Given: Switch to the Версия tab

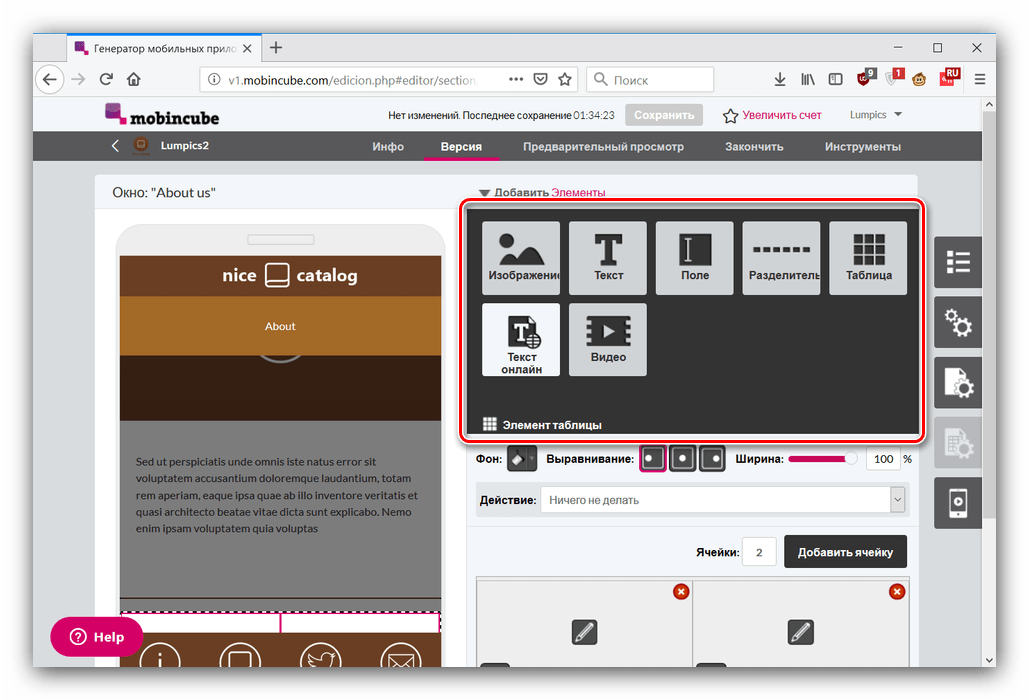Looking at the screenshot, I should (x=461, y=146).
